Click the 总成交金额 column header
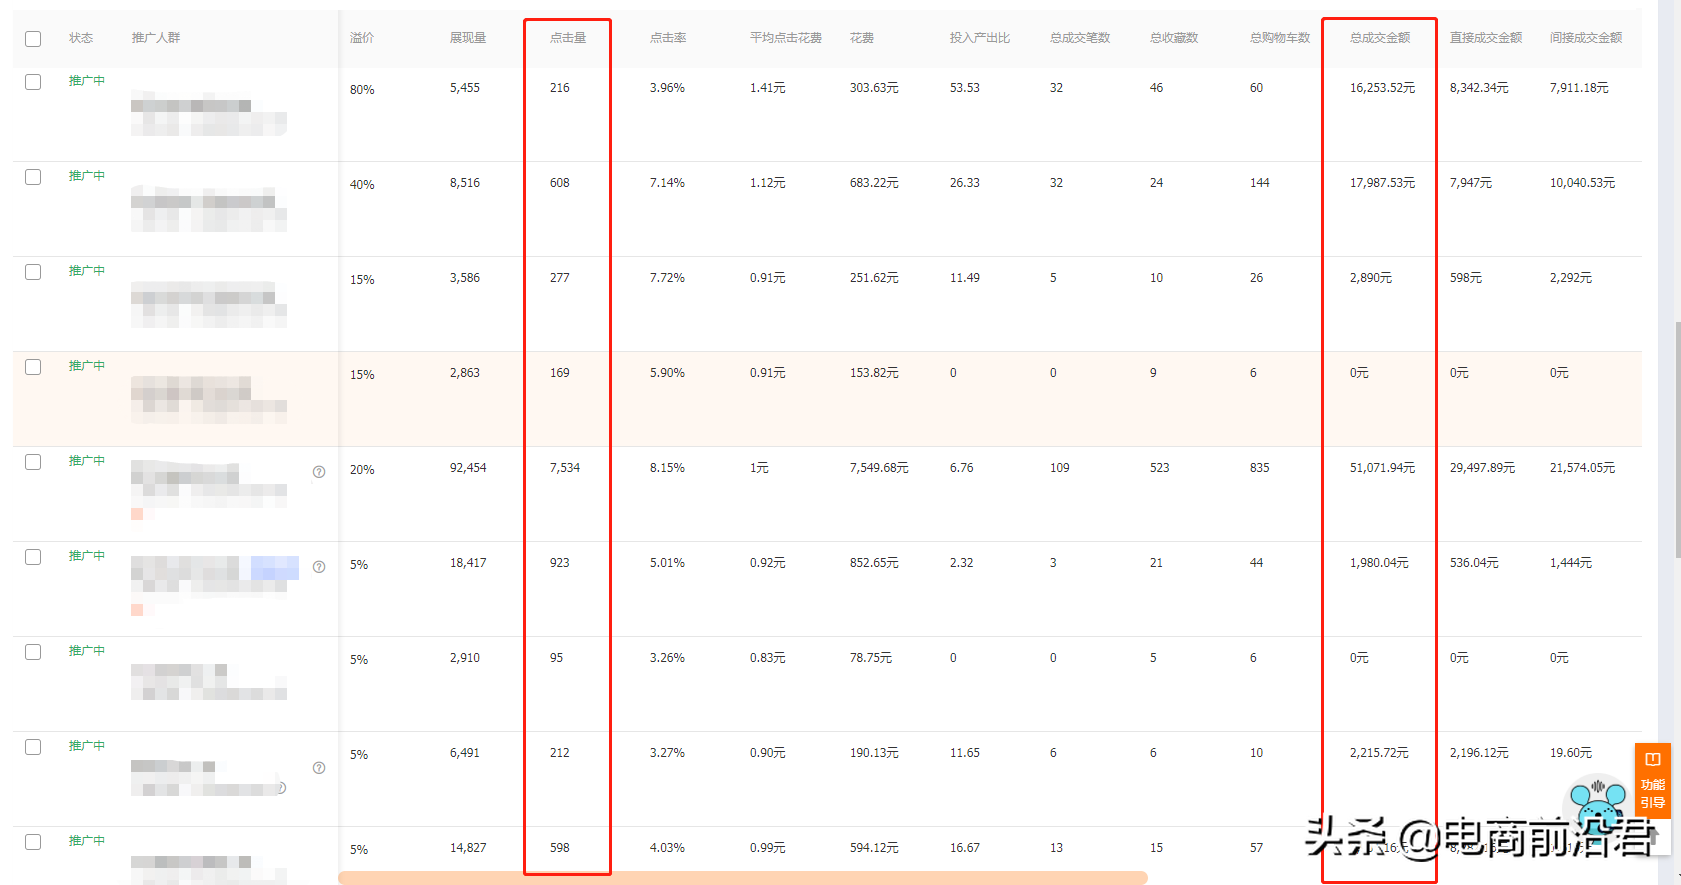 1380,38
